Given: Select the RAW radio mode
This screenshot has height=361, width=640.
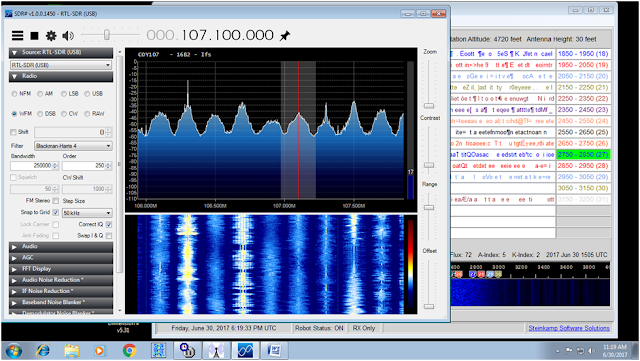Looking at the screenshot, I should pyautogui.click(x=87, y=114).
